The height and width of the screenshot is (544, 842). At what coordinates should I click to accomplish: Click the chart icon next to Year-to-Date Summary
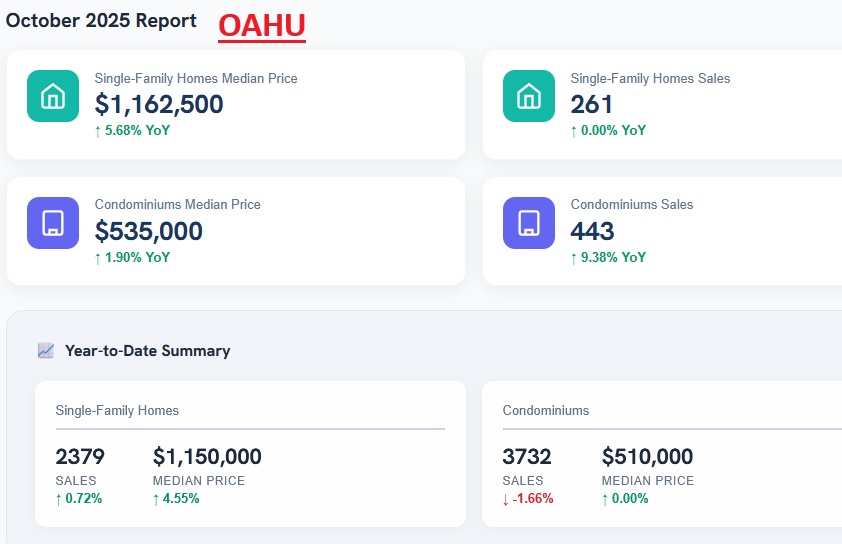(46, 351)
